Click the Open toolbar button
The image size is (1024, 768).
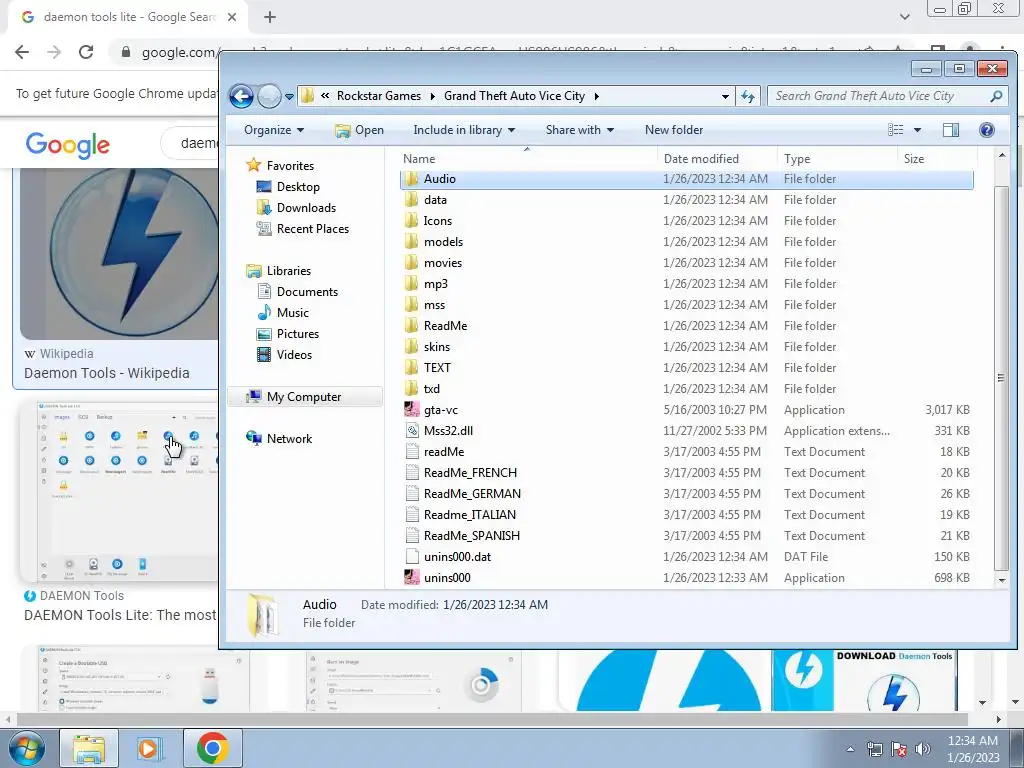pyautogui.click(x=359, y=130)
